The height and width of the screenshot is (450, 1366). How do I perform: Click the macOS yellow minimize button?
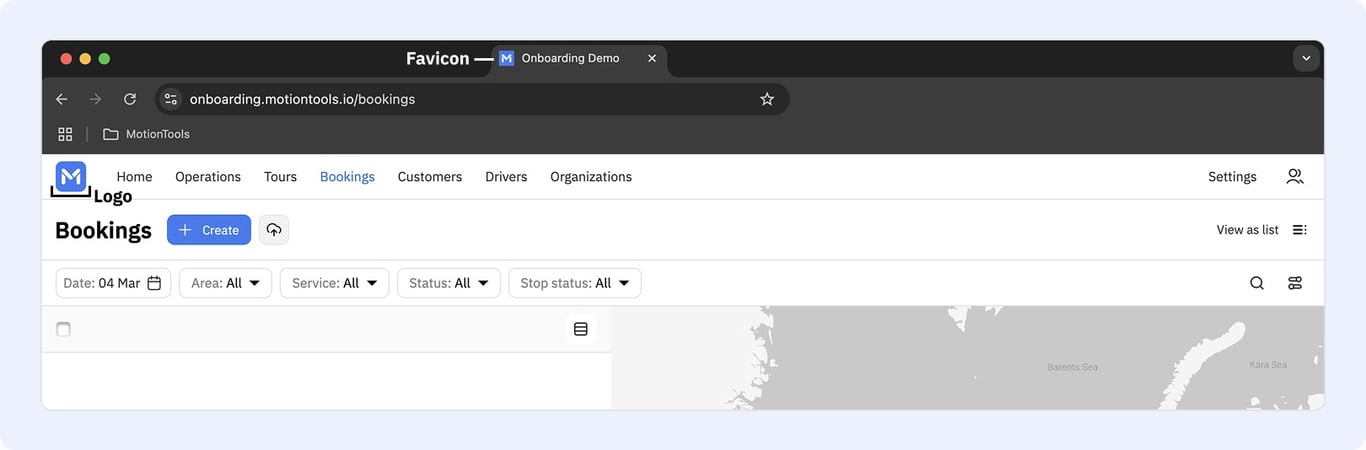pyautogui.click(x=85, y=59)
